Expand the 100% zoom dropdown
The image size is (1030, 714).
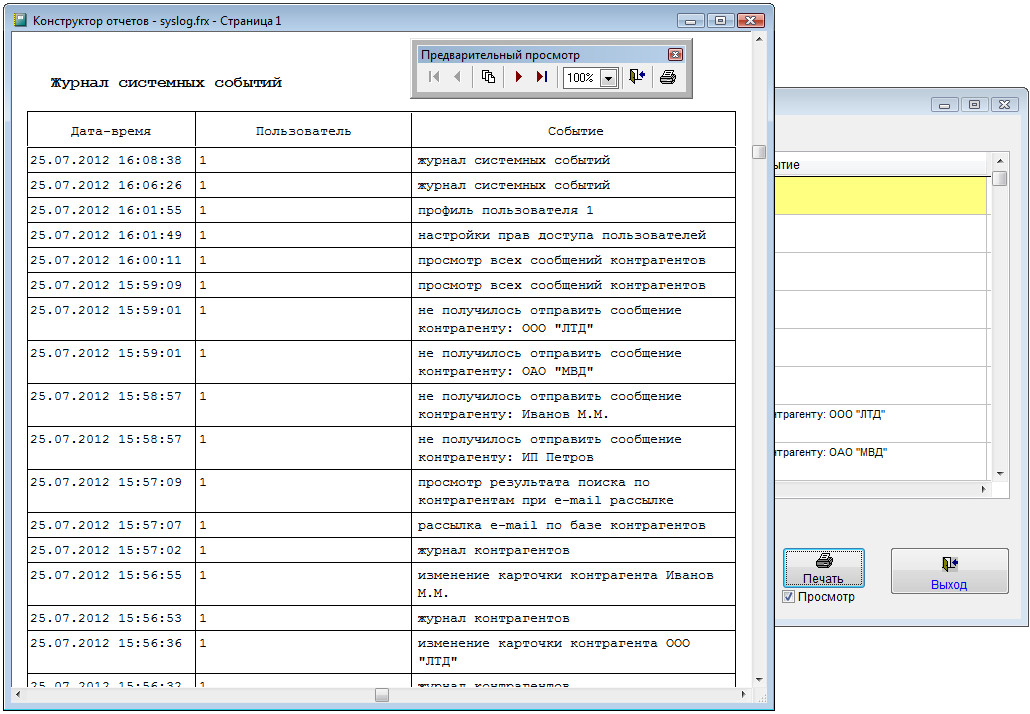(607, 78)
